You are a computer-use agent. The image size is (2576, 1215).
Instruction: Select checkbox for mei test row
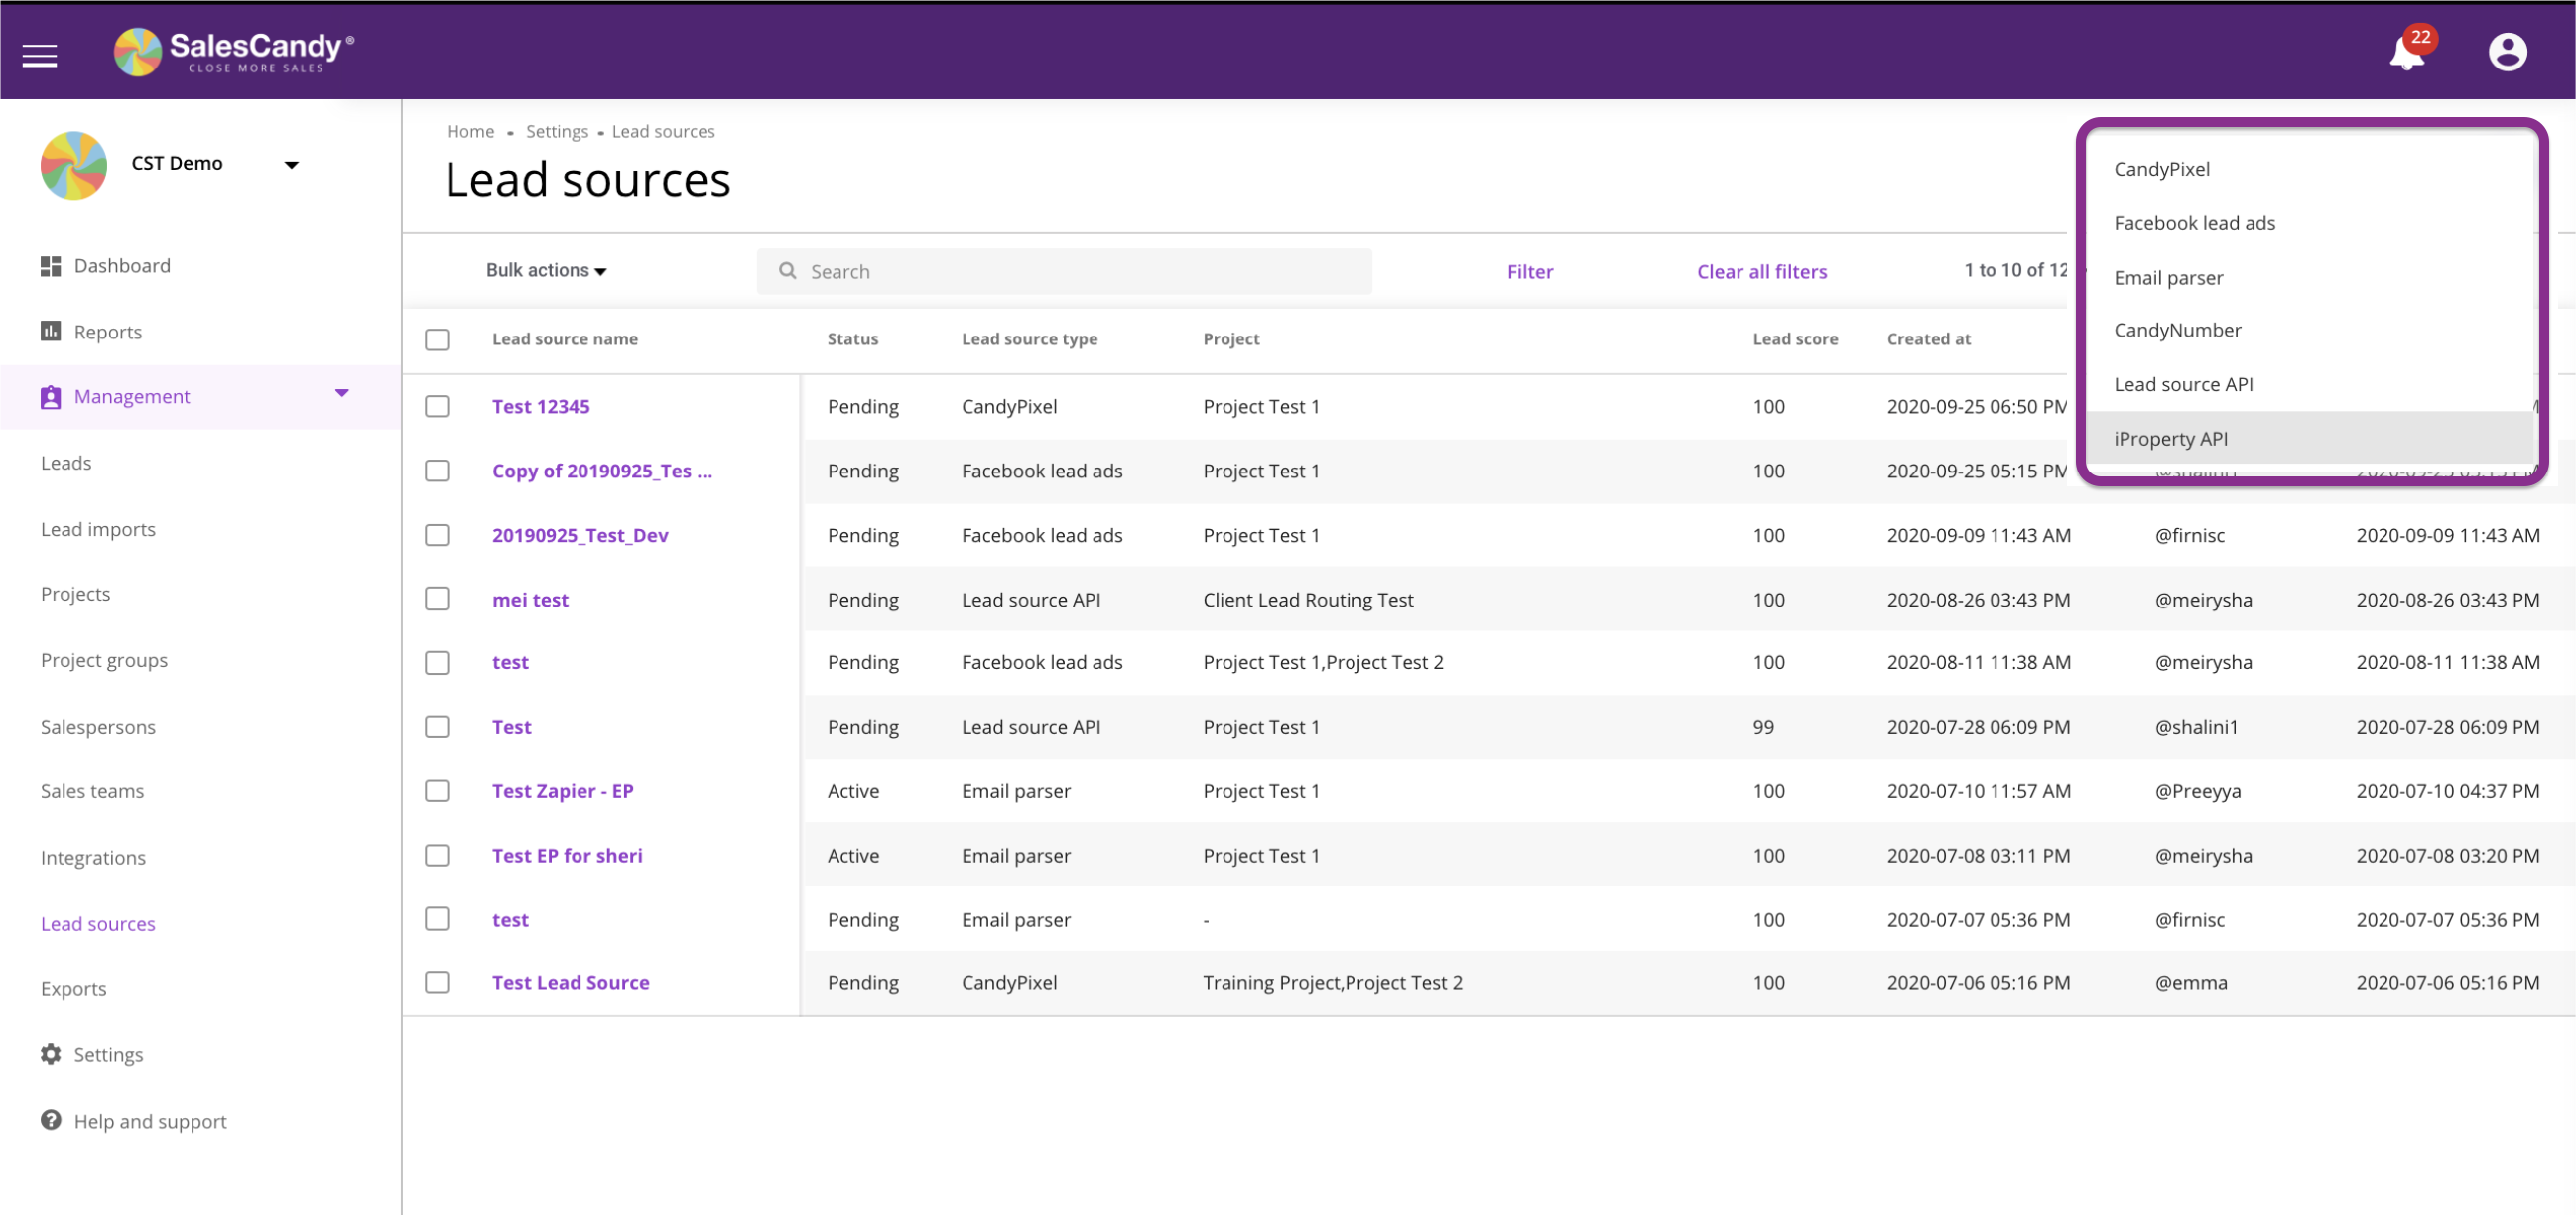pos(437,599)
